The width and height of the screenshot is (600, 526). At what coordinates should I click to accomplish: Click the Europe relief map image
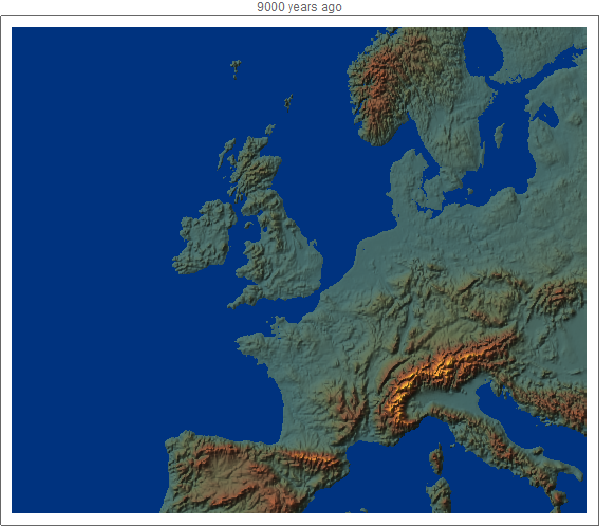[x=299, y=270]
